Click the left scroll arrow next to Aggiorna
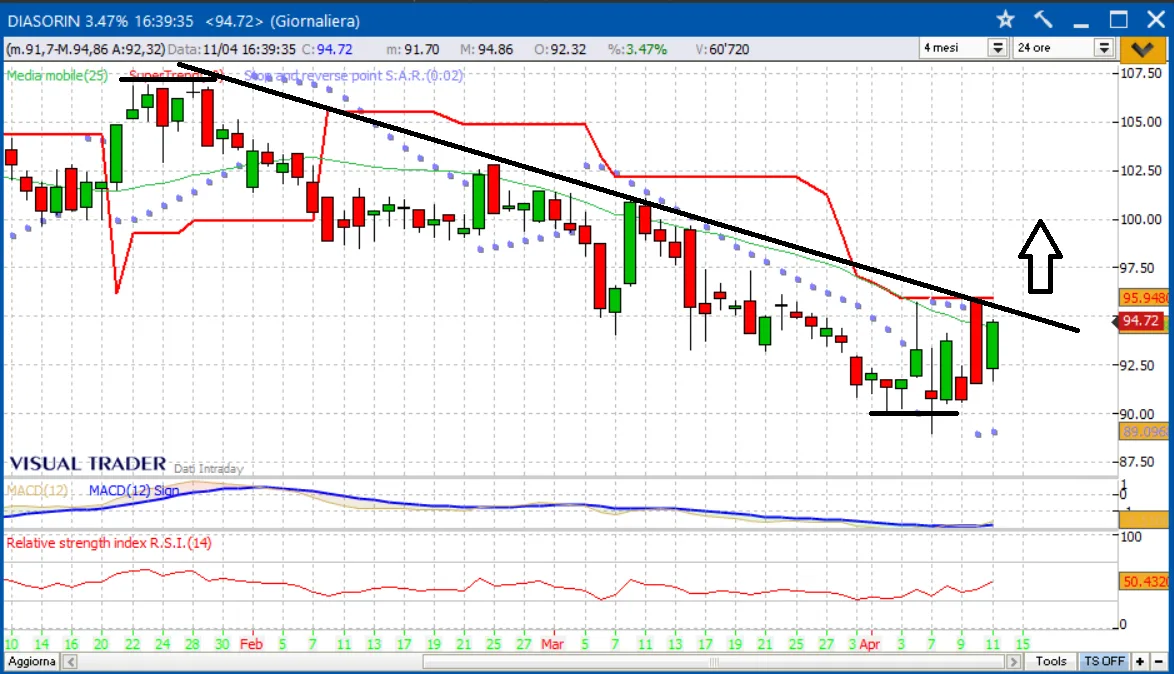 click(70, 661)
